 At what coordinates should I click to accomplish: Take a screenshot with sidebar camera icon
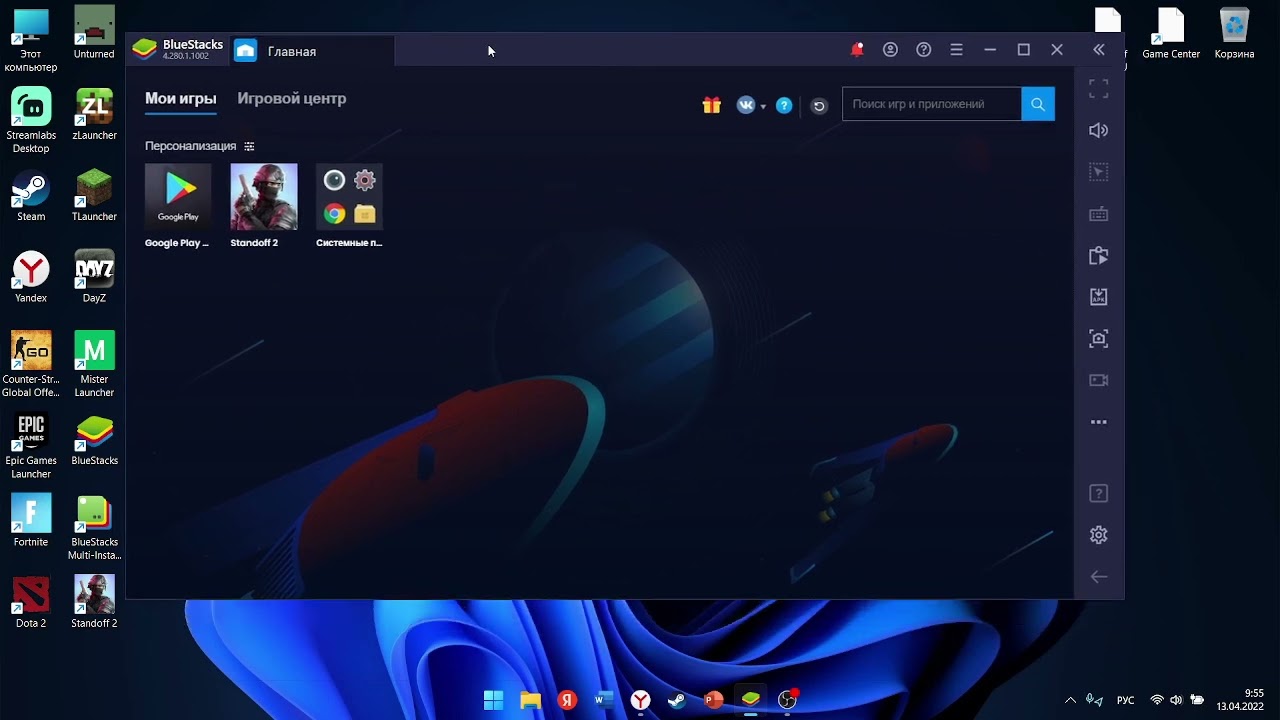(x=1099, y=339)
